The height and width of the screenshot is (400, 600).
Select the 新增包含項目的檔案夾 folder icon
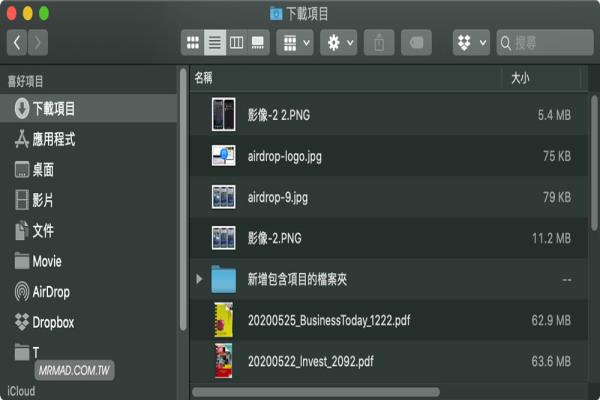point(223,279)
